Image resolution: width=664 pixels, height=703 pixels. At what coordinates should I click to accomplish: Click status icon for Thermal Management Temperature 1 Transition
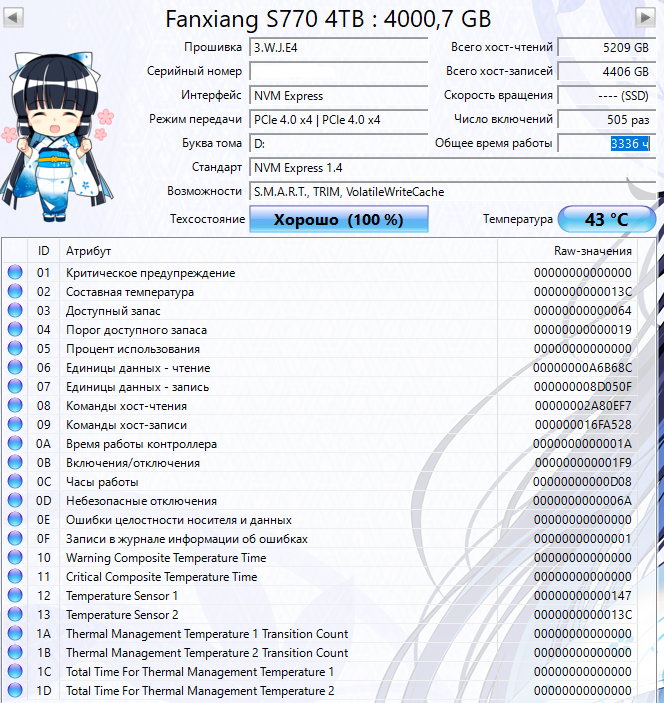[x=15, y=633]
